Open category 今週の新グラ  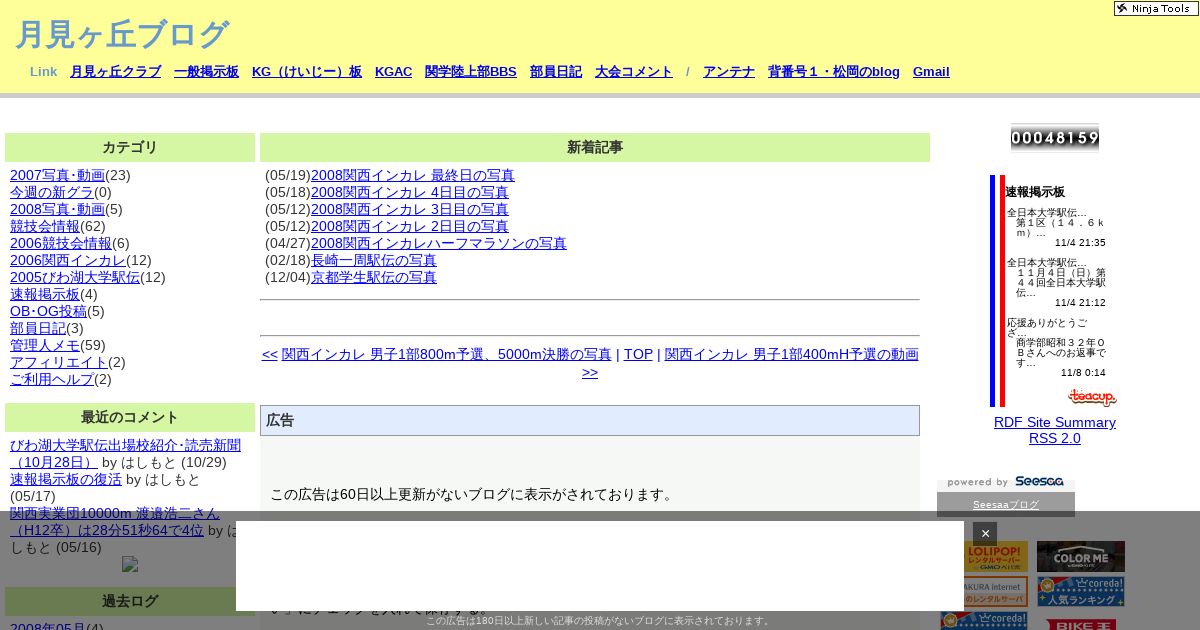tap(52, 192)
